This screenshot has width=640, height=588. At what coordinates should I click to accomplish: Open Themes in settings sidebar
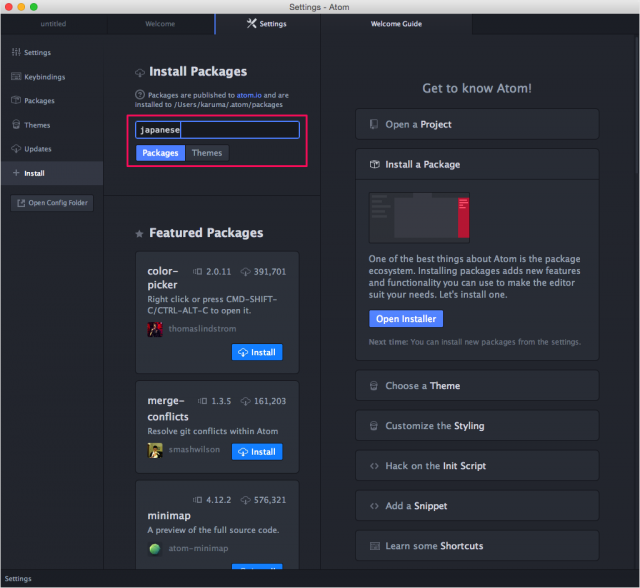click(x=52, y=125)
